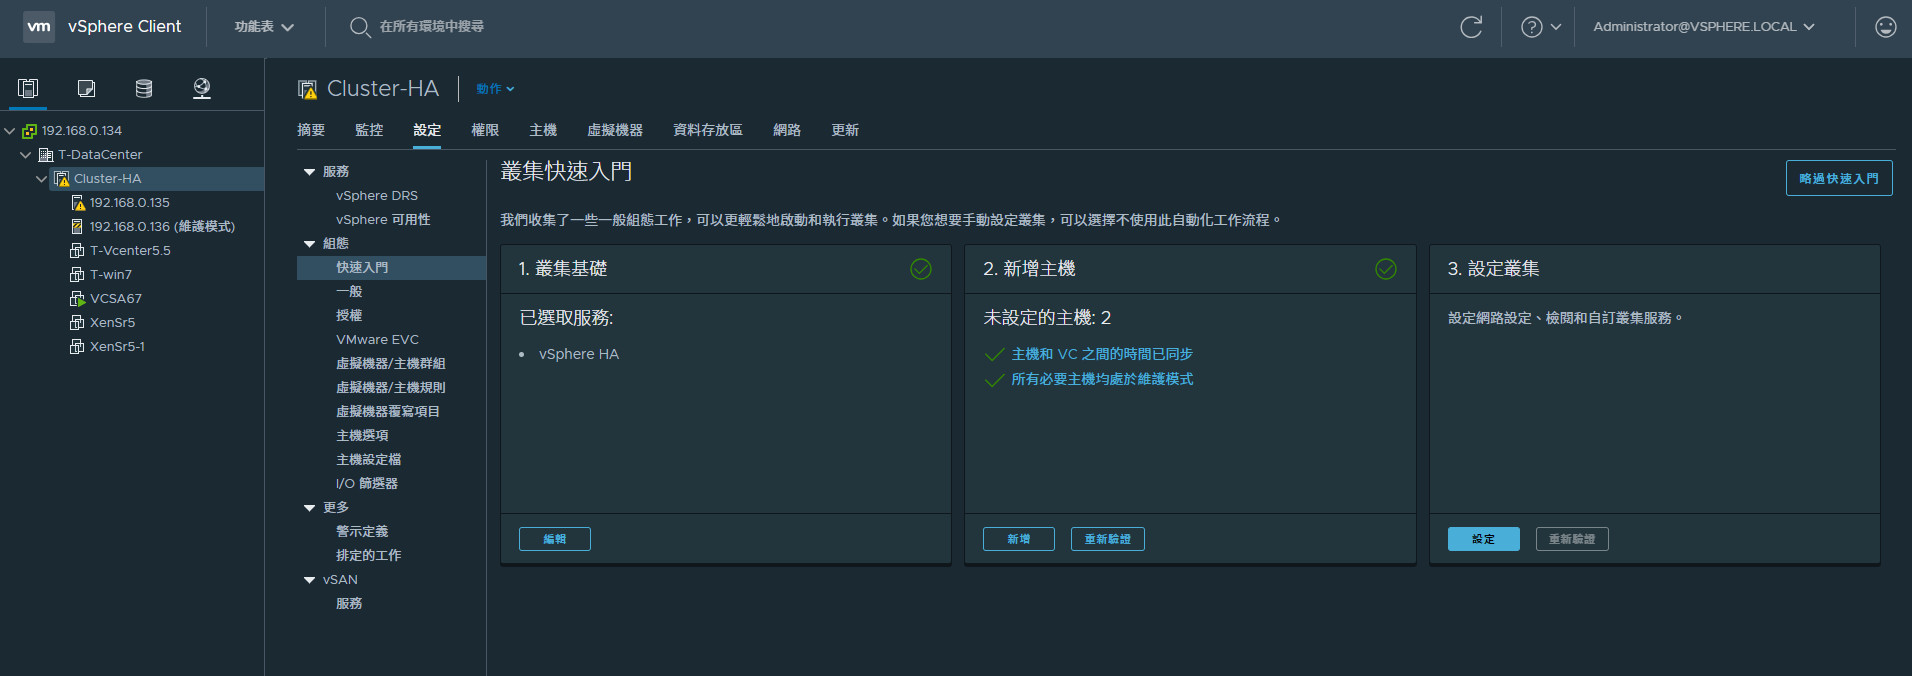Open the 功能表 menu dropdown
Image resolution: width=1912 pixels, height=676 pixels.
click(264, 27)
